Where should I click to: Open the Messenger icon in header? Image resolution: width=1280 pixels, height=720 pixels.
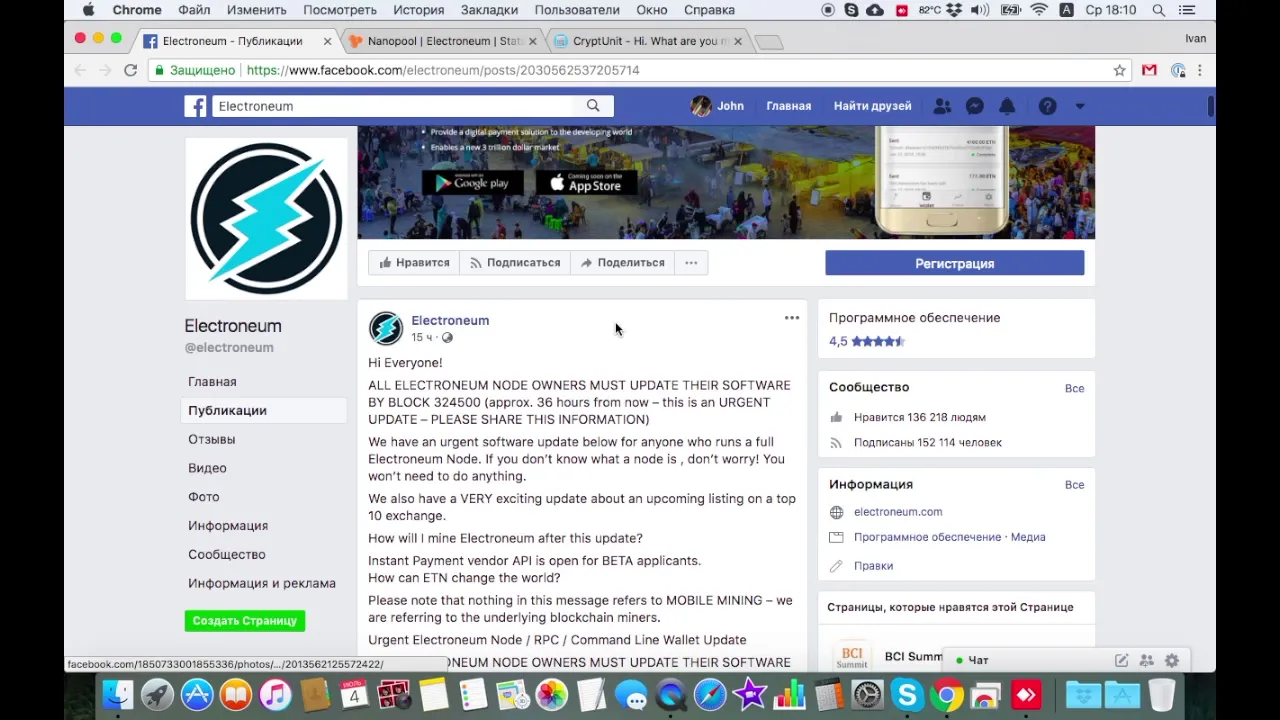tap(974, 106)
